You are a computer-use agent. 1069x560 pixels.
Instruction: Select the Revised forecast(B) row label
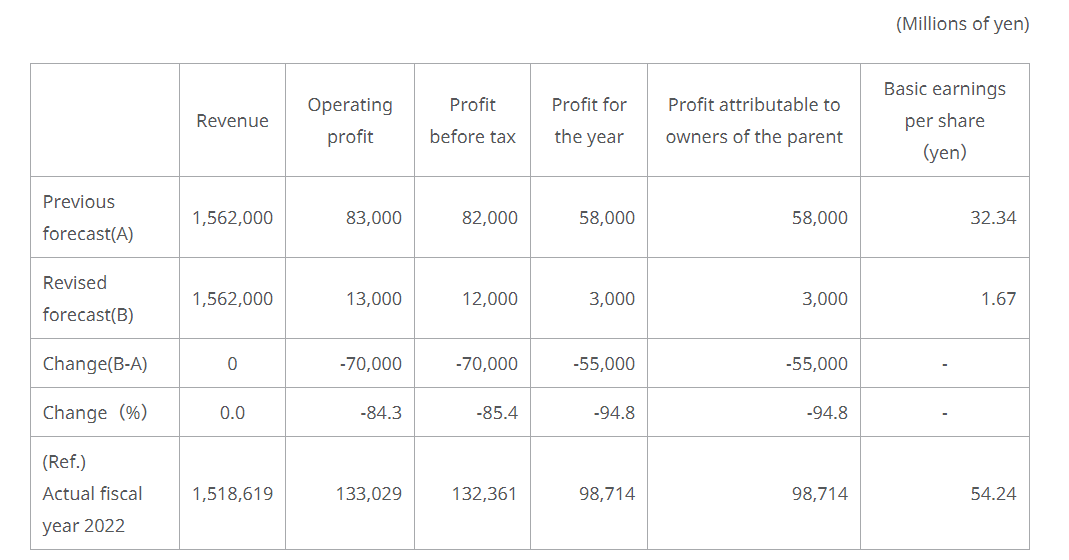click(x=88, y=299)
